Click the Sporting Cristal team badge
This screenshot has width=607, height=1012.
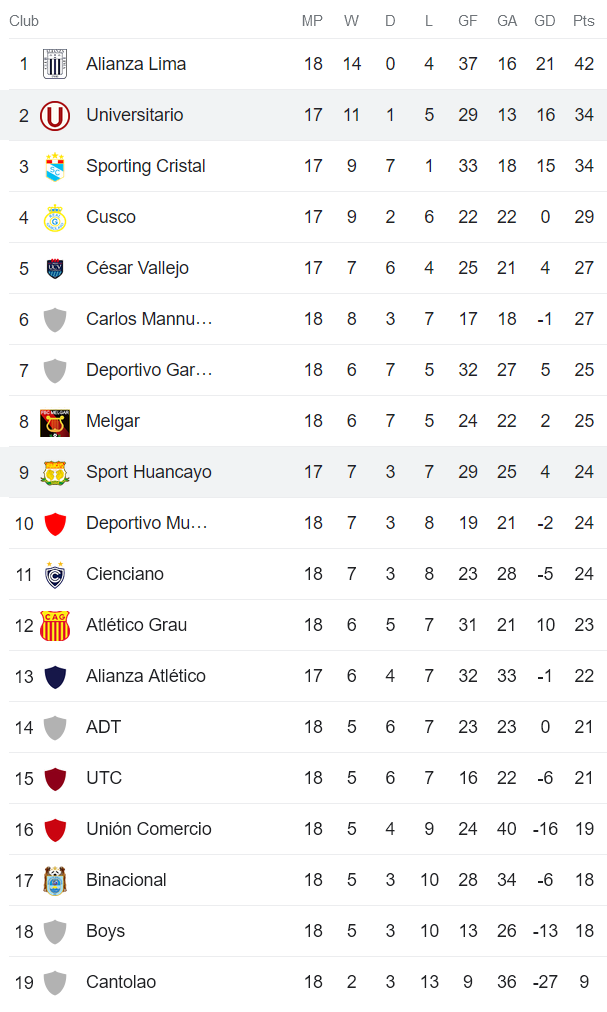55,167
